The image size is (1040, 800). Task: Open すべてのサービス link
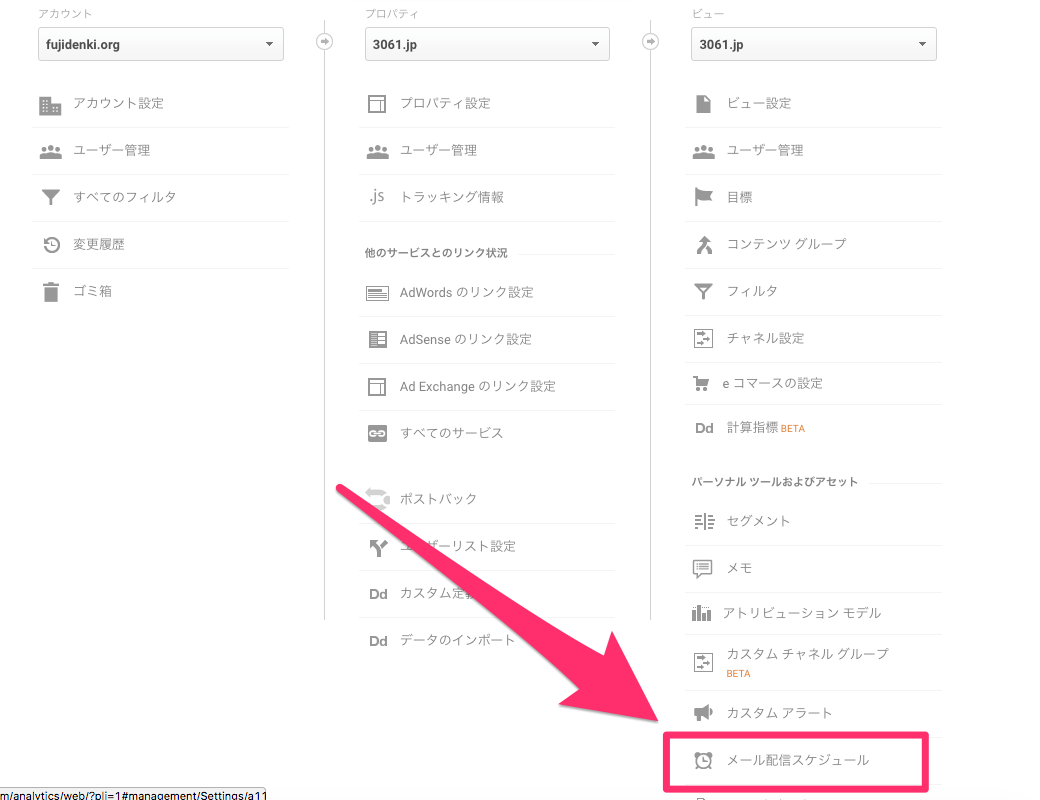coord(451,434)
